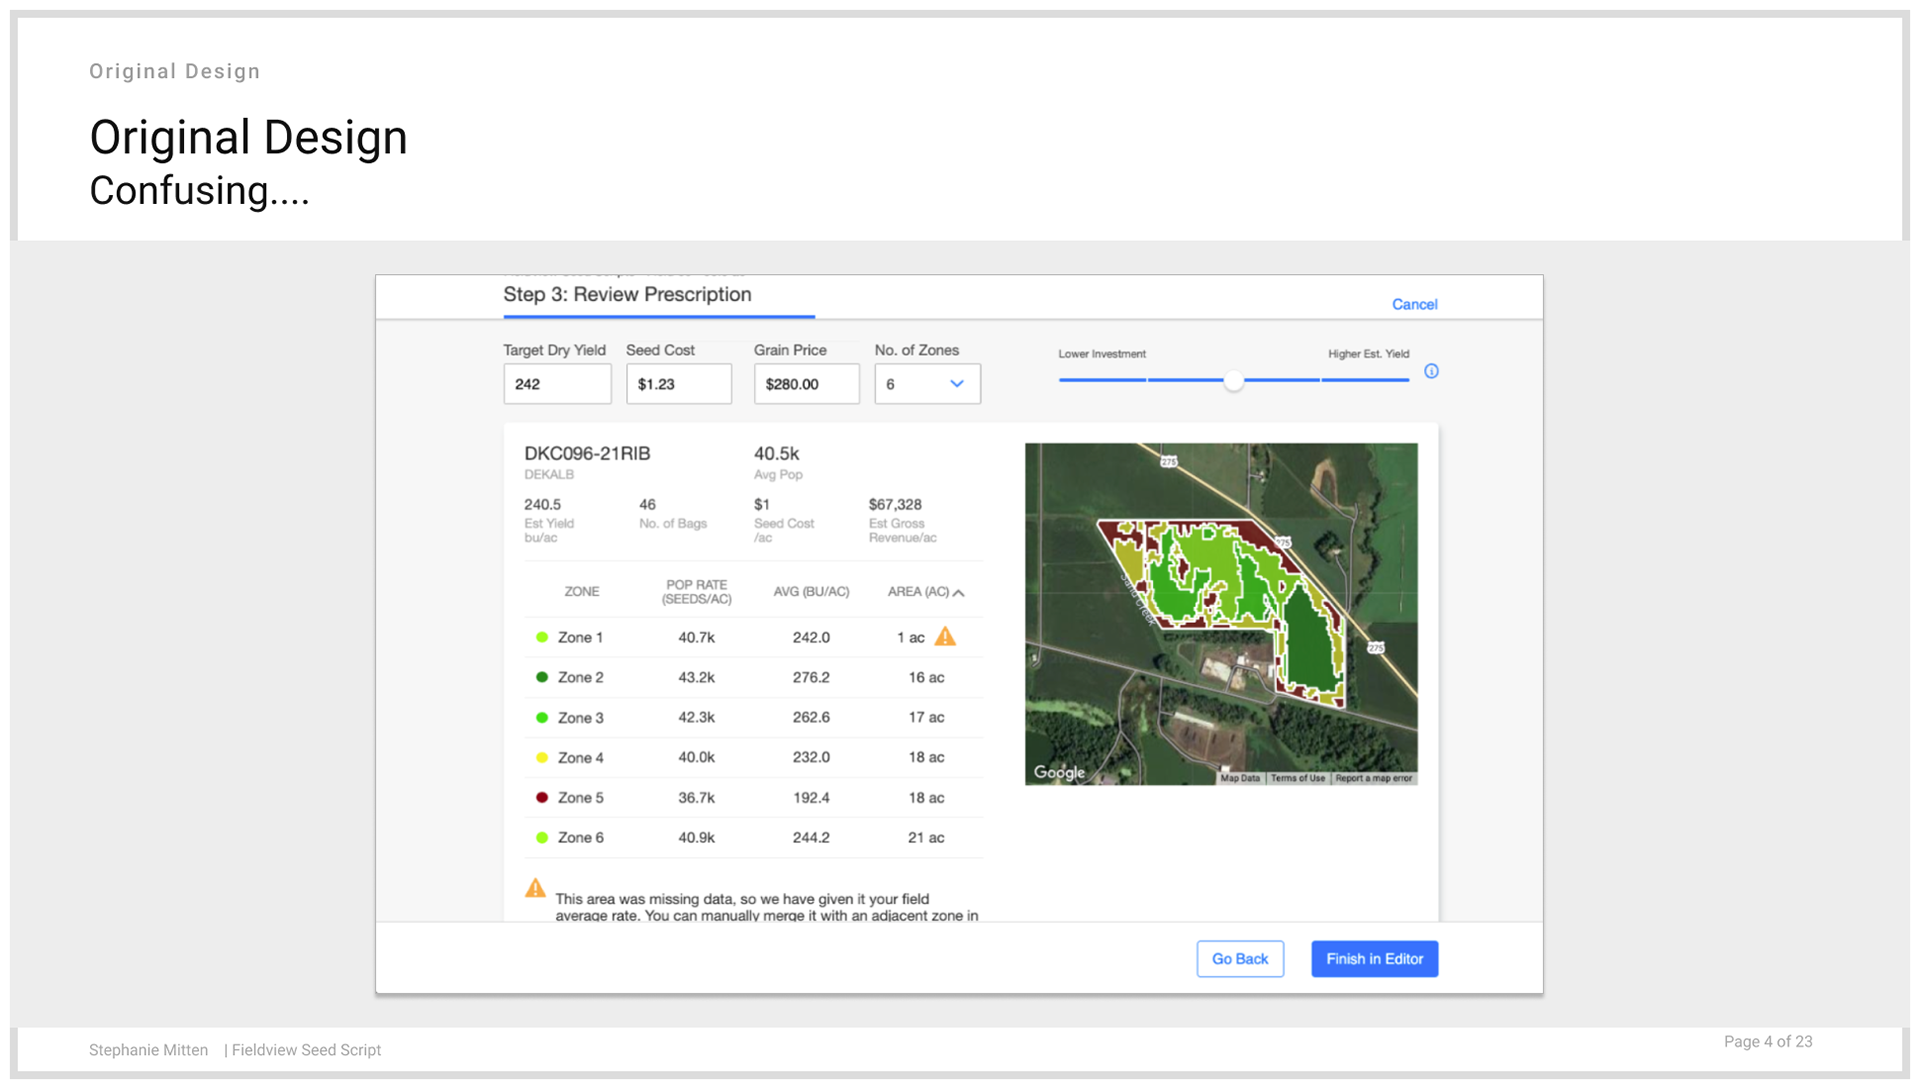1920x1089 pixels.
Task: Click the dark red Zone 5 dot
Action: (542, 797)
